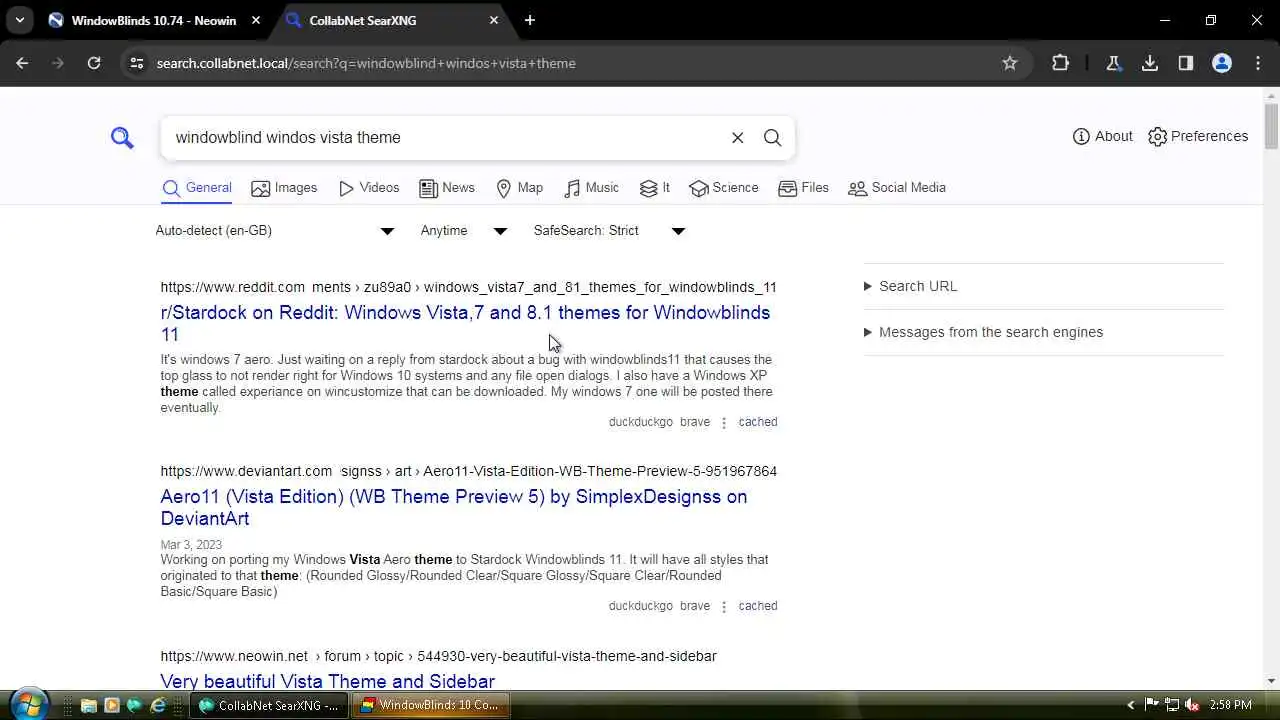Viewport: 1280px width, 720px height.
Task: Open search Preferences
Action: [x=1198, y=136]
